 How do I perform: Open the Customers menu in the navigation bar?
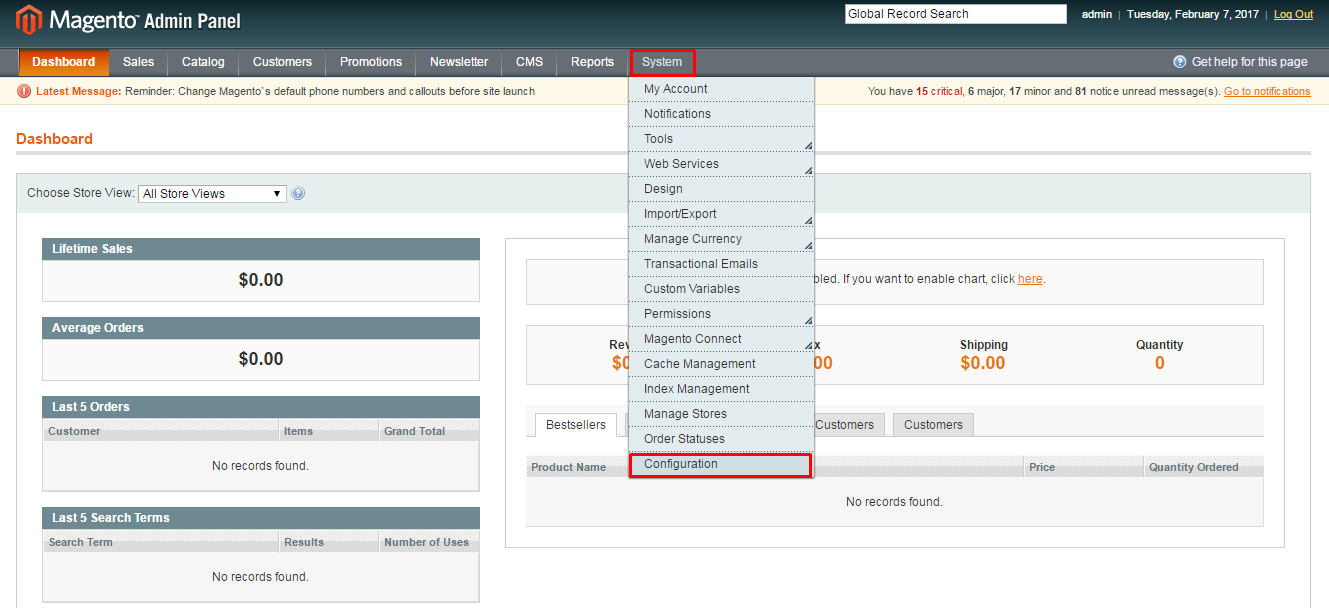pyautogui.click(x=282, y=62)
